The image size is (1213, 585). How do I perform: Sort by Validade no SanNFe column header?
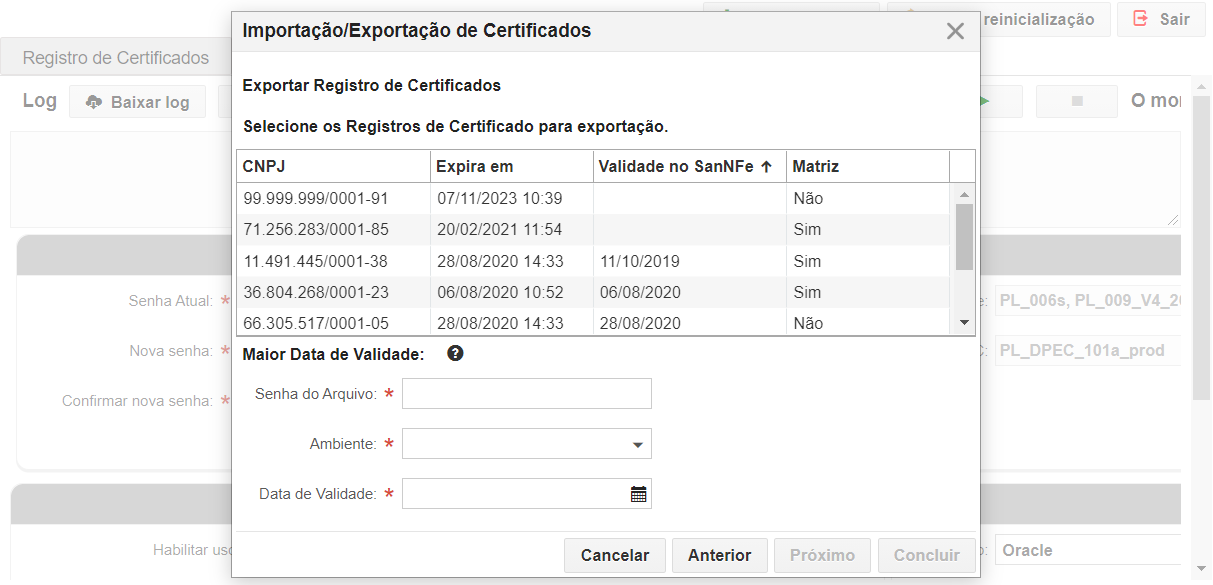[x=689, y=167]
